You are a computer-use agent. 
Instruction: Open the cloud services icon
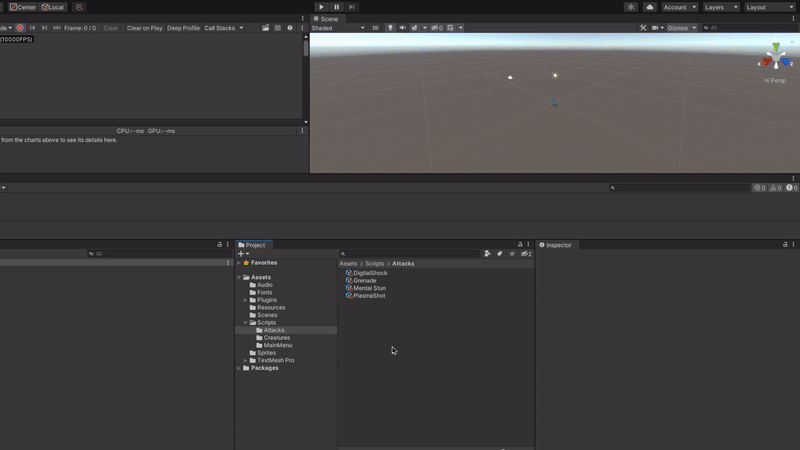[650, 7]
